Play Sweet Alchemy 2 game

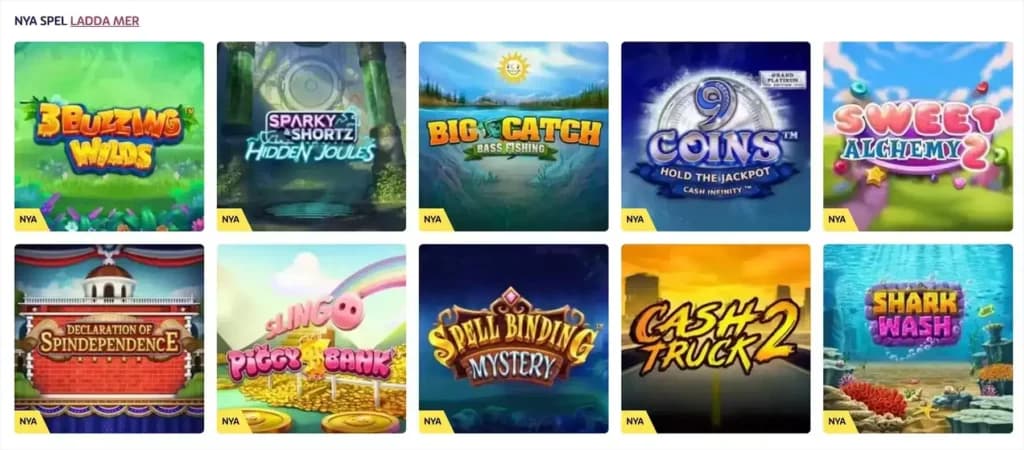918,137
